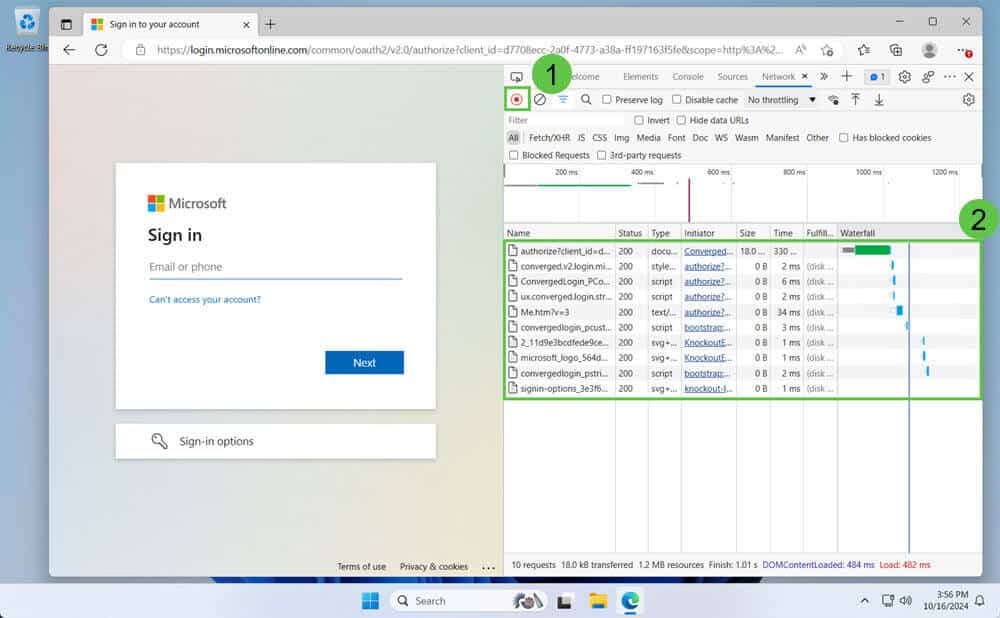Viewport: 1000px width, 618px height.
Task: Check 3rd-party requests checkbox
Action: [x=601, y=155]
